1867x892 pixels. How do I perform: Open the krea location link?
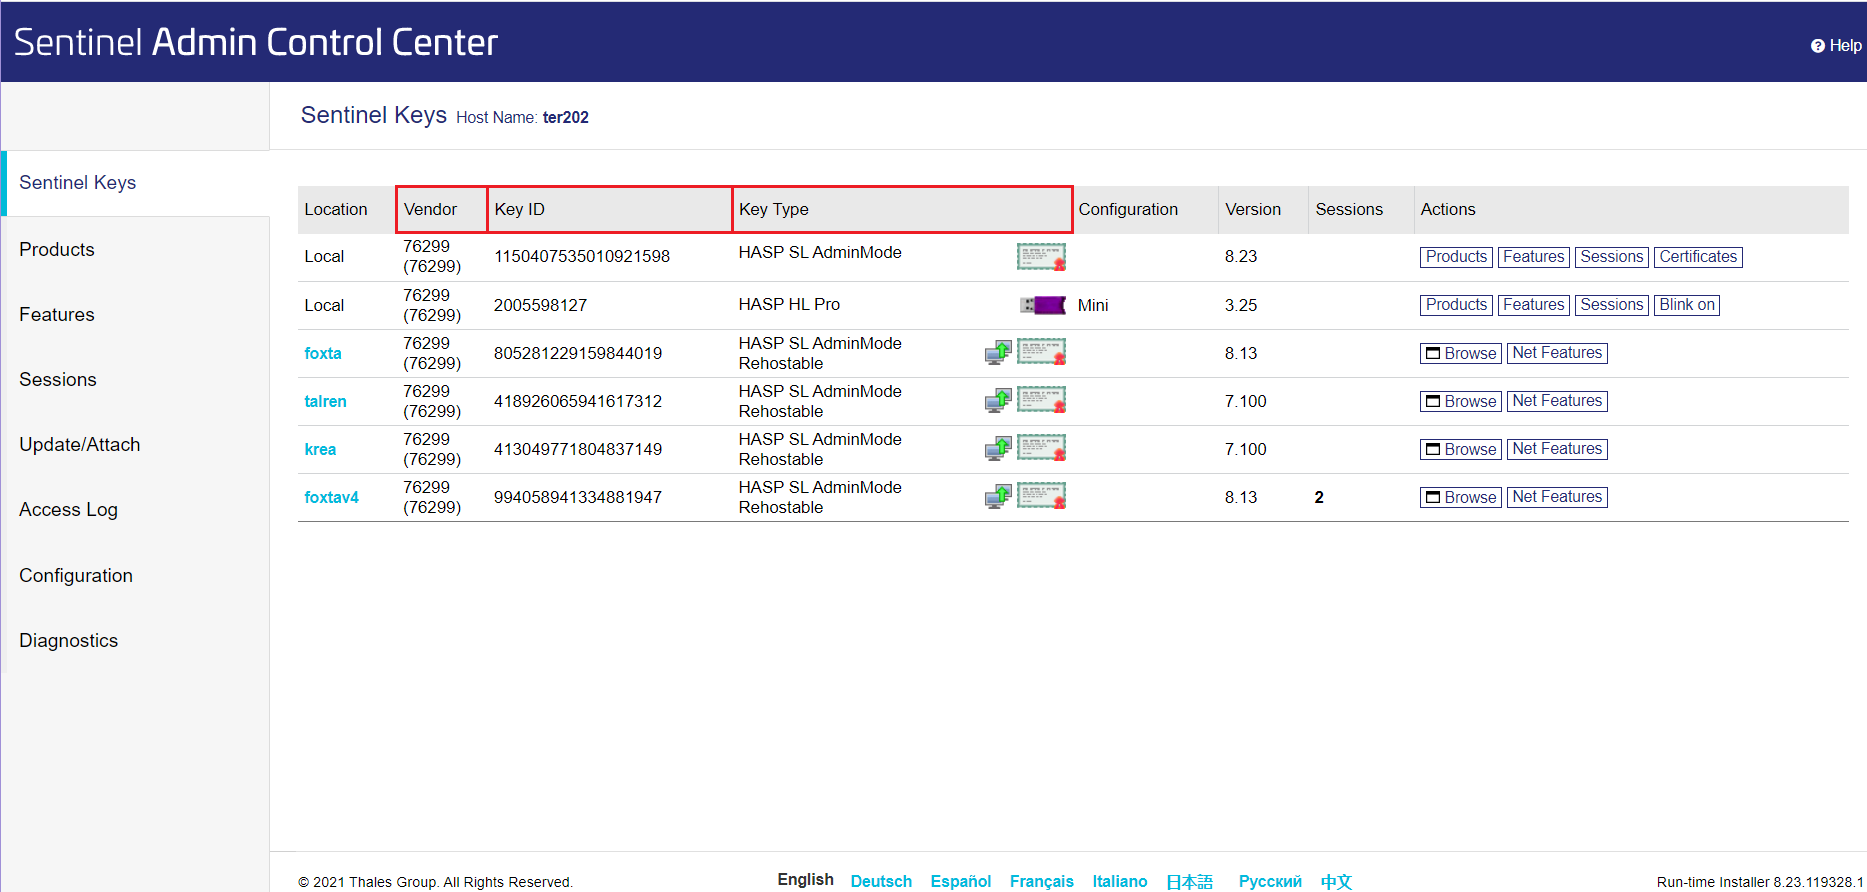pyautogui.click(x=320, y=449)
